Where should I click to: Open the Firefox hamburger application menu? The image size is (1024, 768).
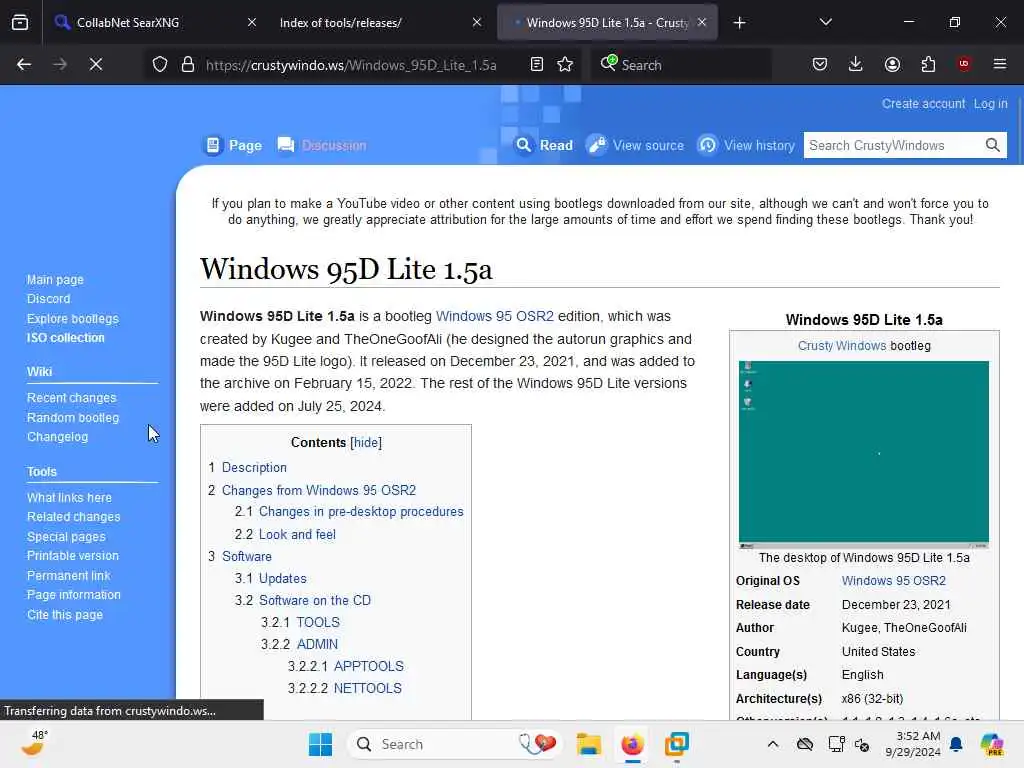[1000, 64]
